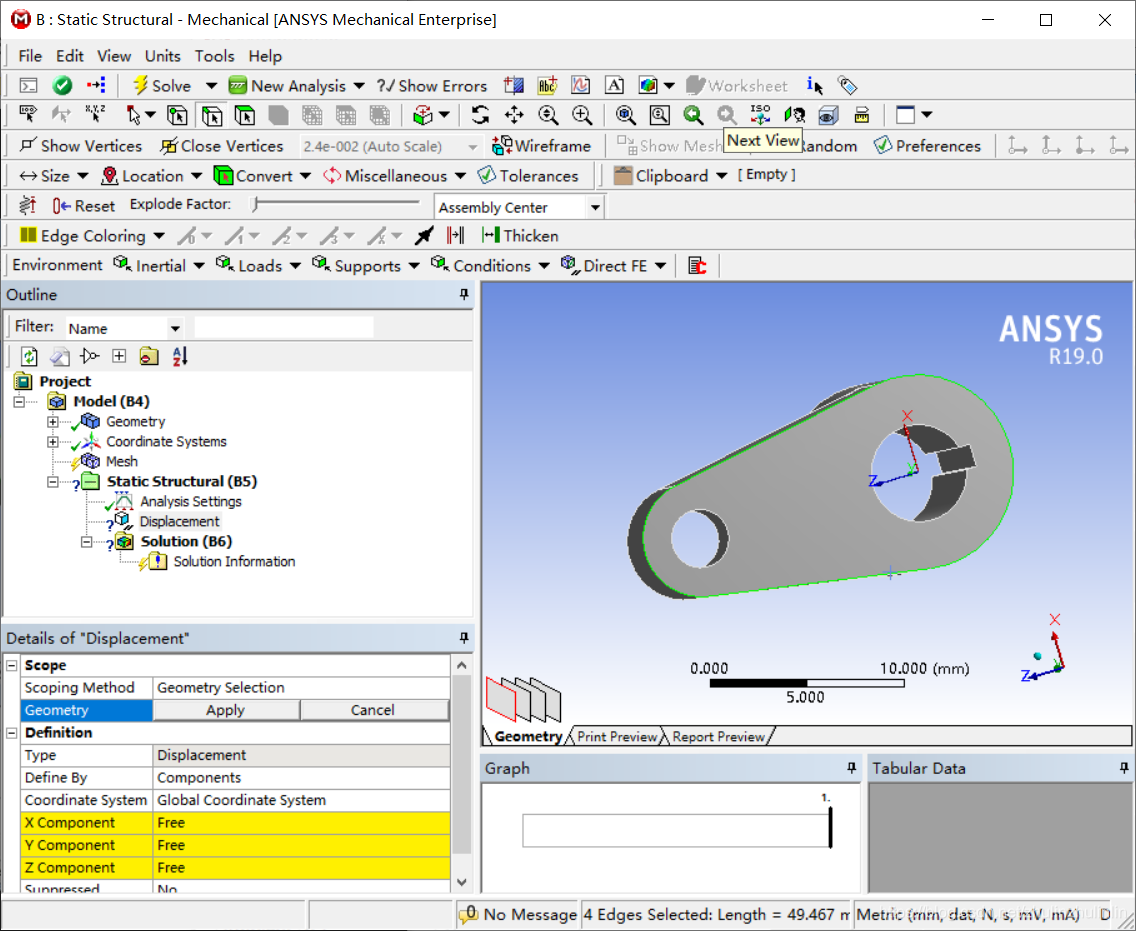The width and height of the screenshot is (1136, 931).
Task: Click the Outline filter text field
Action: 284,327
